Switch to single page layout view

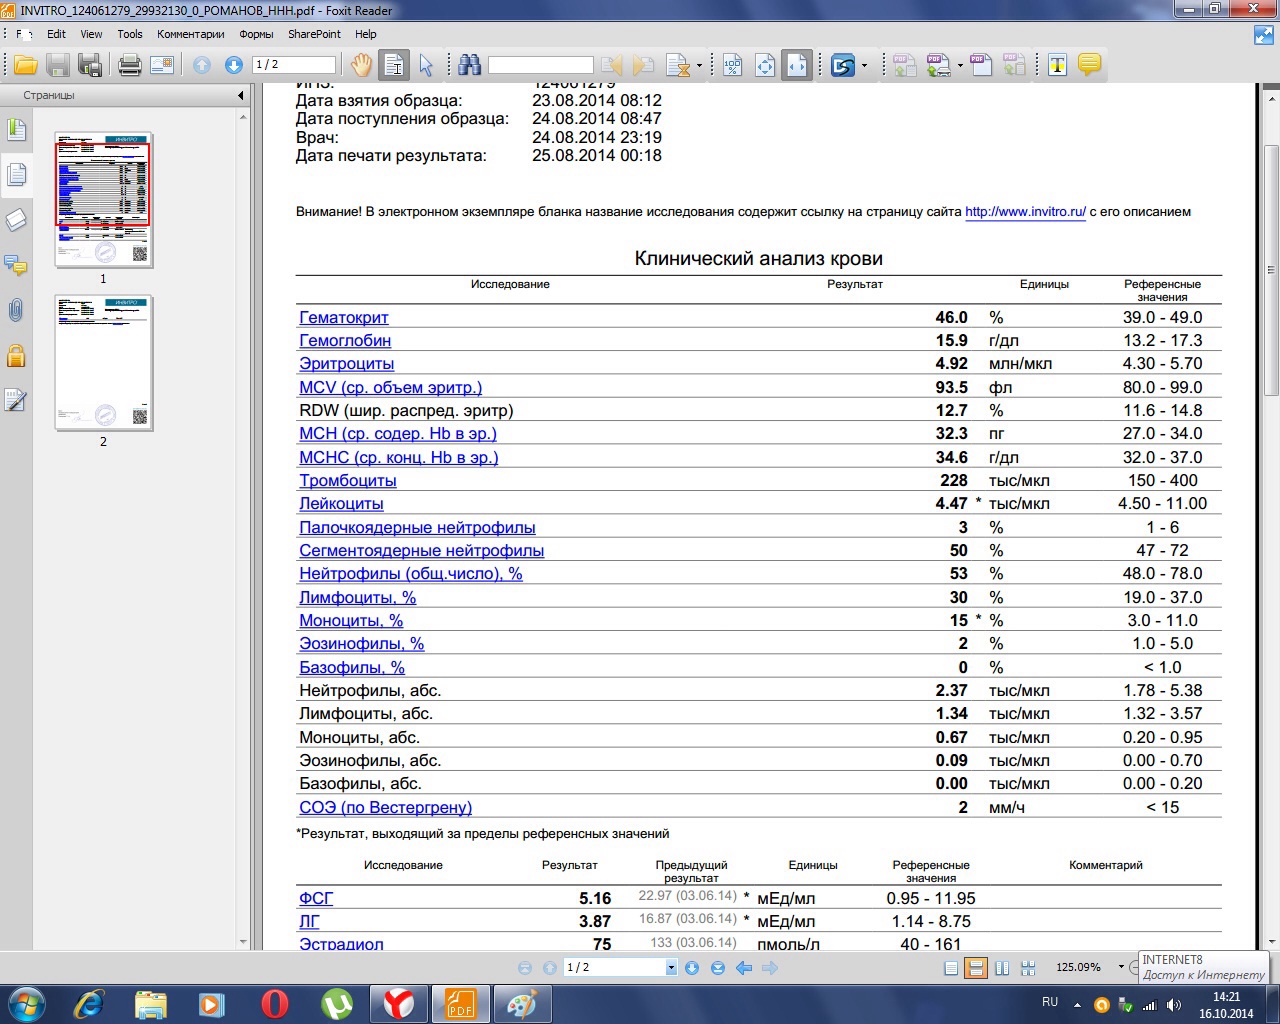951,968
